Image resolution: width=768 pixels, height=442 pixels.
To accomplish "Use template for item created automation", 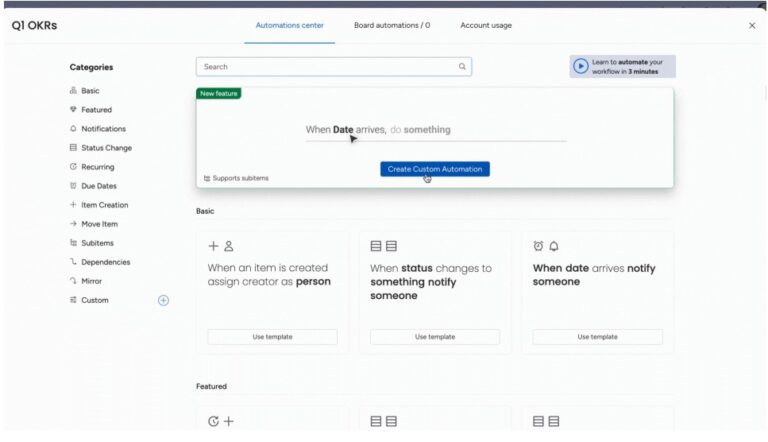I will (x=272, y=337).
